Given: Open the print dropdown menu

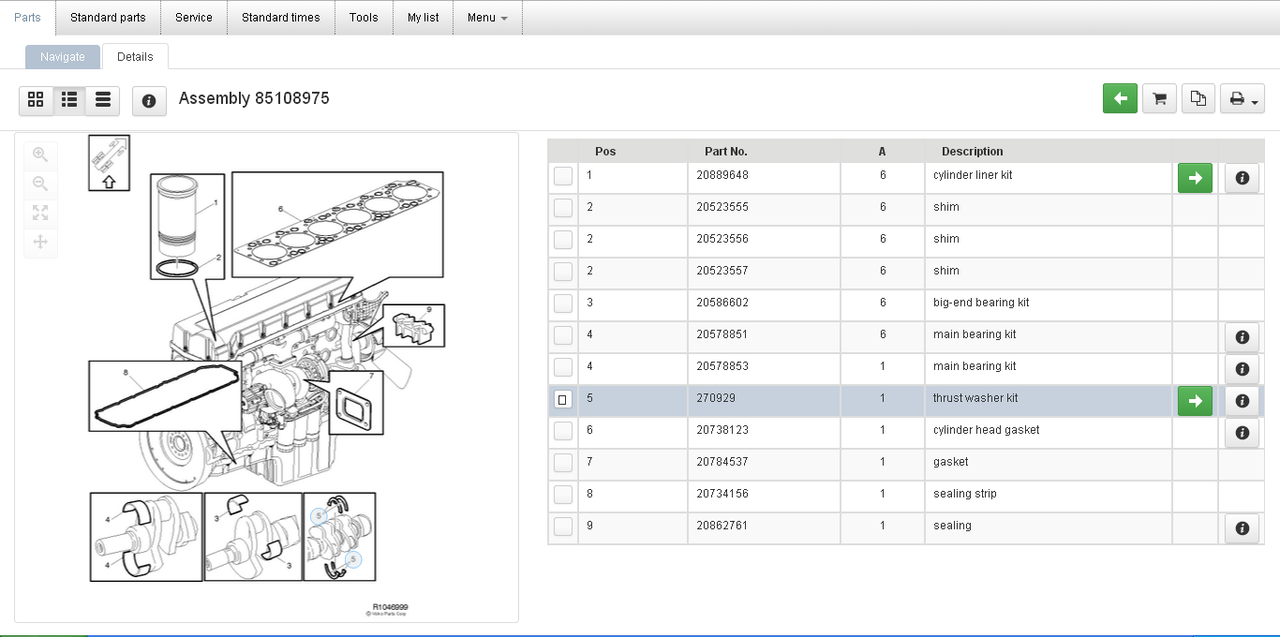Looking at the screenshot, I should pos(1242,98).
